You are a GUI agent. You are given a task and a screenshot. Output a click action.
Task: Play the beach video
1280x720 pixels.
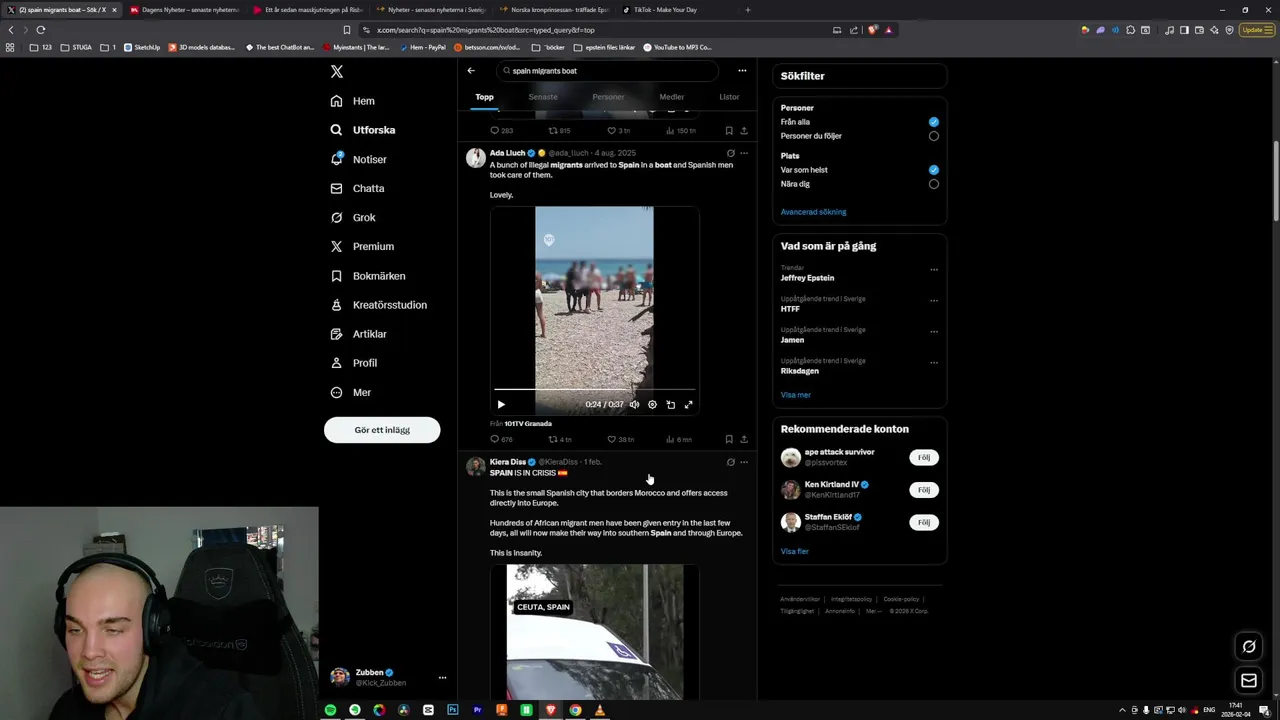501,405
